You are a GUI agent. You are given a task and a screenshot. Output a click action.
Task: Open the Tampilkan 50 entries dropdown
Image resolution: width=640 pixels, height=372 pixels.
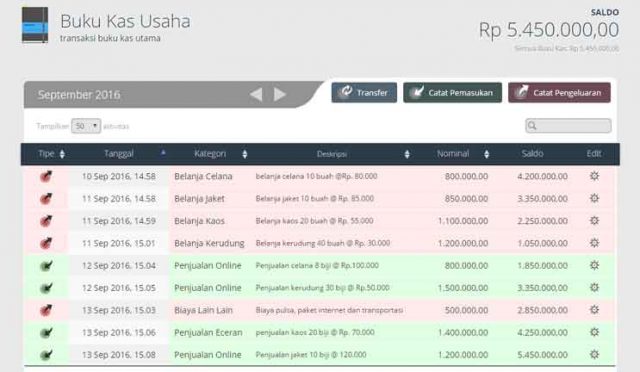[86, 126]
